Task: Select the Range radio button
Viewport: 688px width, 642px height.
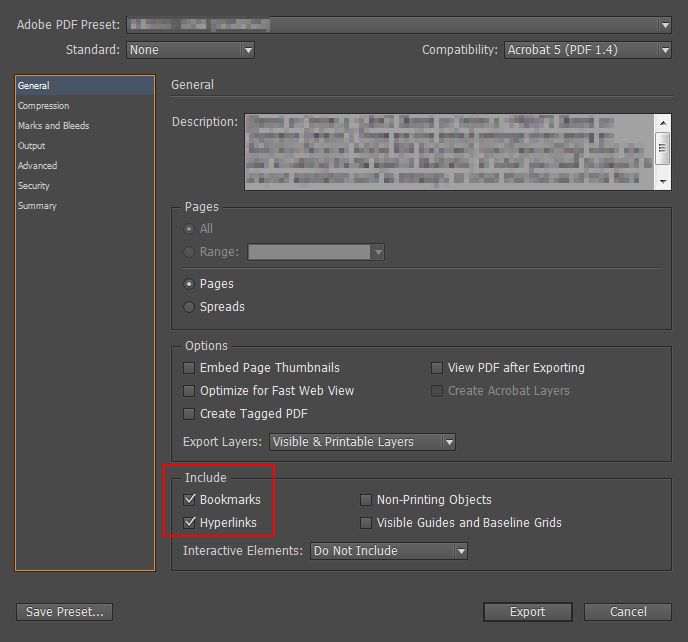Action: [x=189, y=252]
